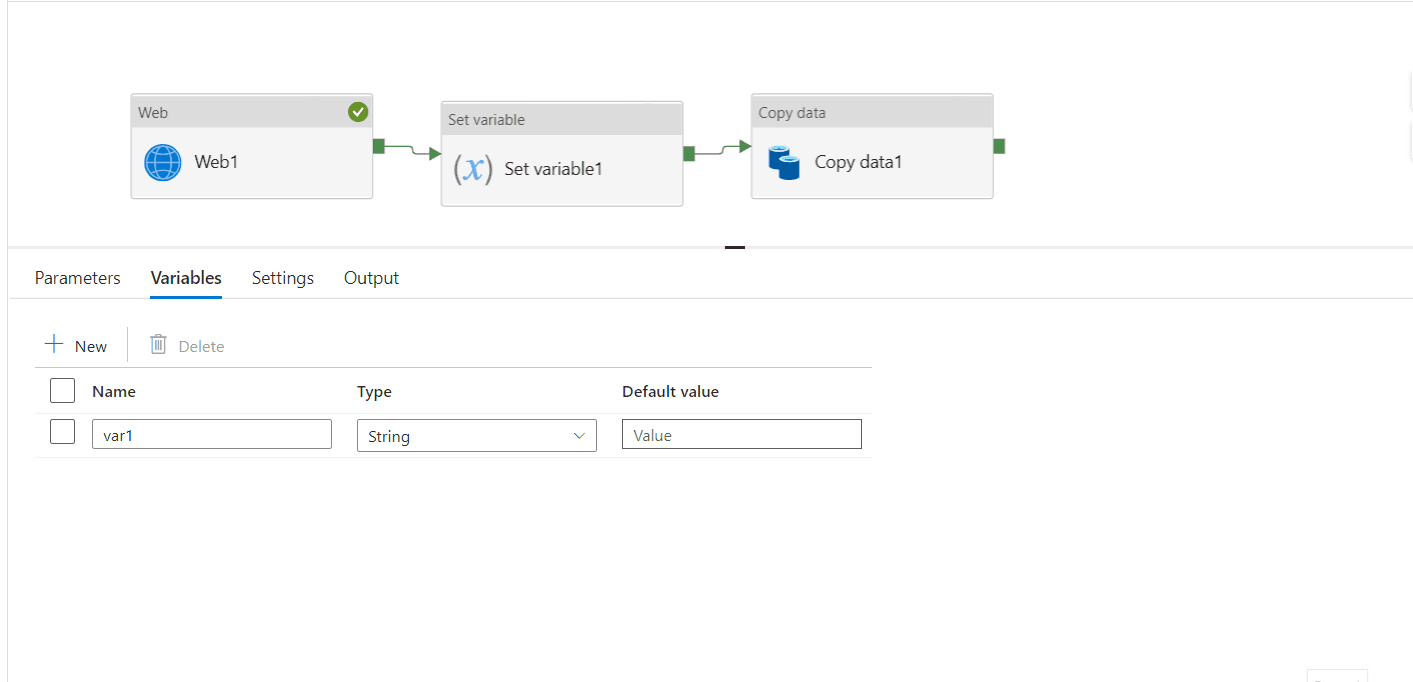Collapse the bottom panel using the handle
The width and height of the screenshot is (1413, 682).
click(735, 247)
